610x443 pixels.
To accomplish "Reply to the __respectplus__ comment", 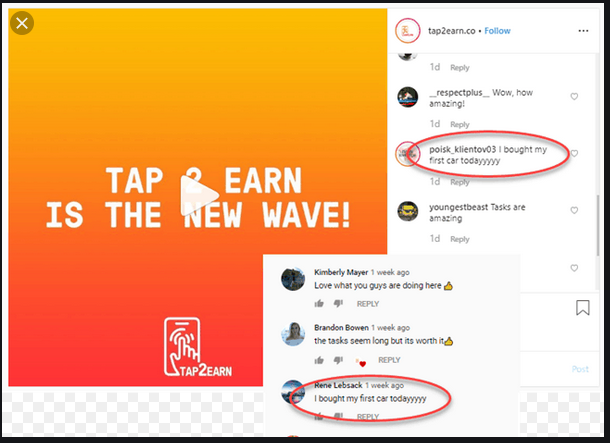I will coord(460,124).
